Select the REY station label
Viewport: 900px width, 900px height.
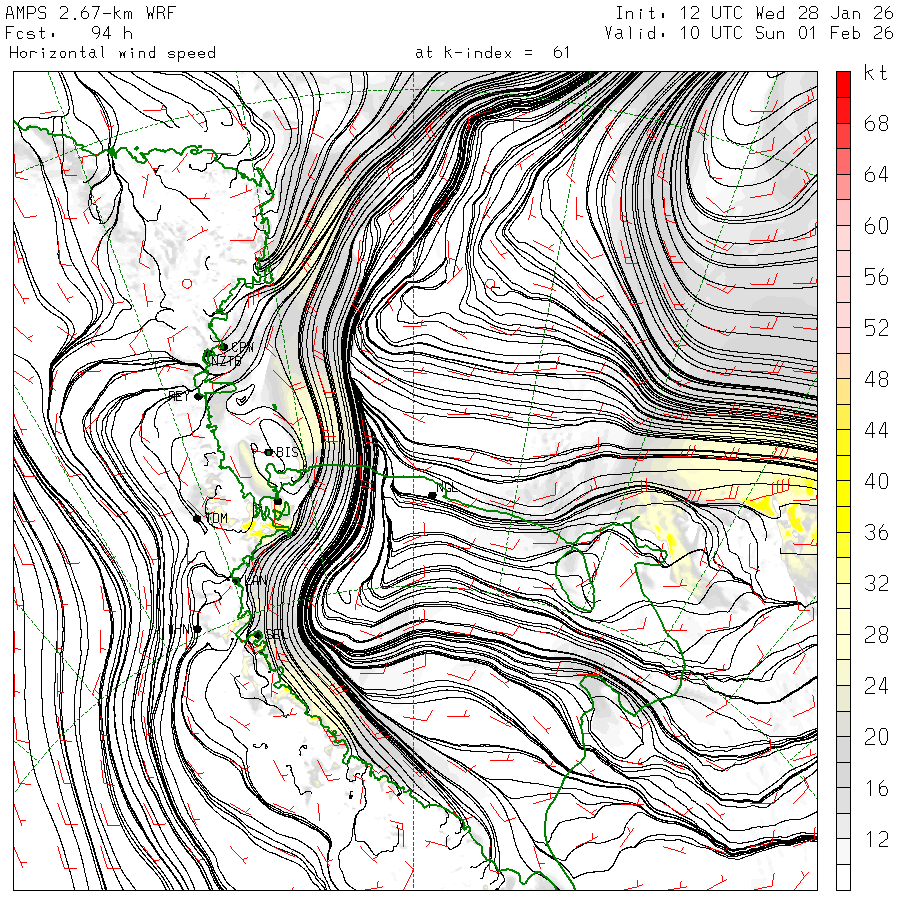[x=179, y=396]
